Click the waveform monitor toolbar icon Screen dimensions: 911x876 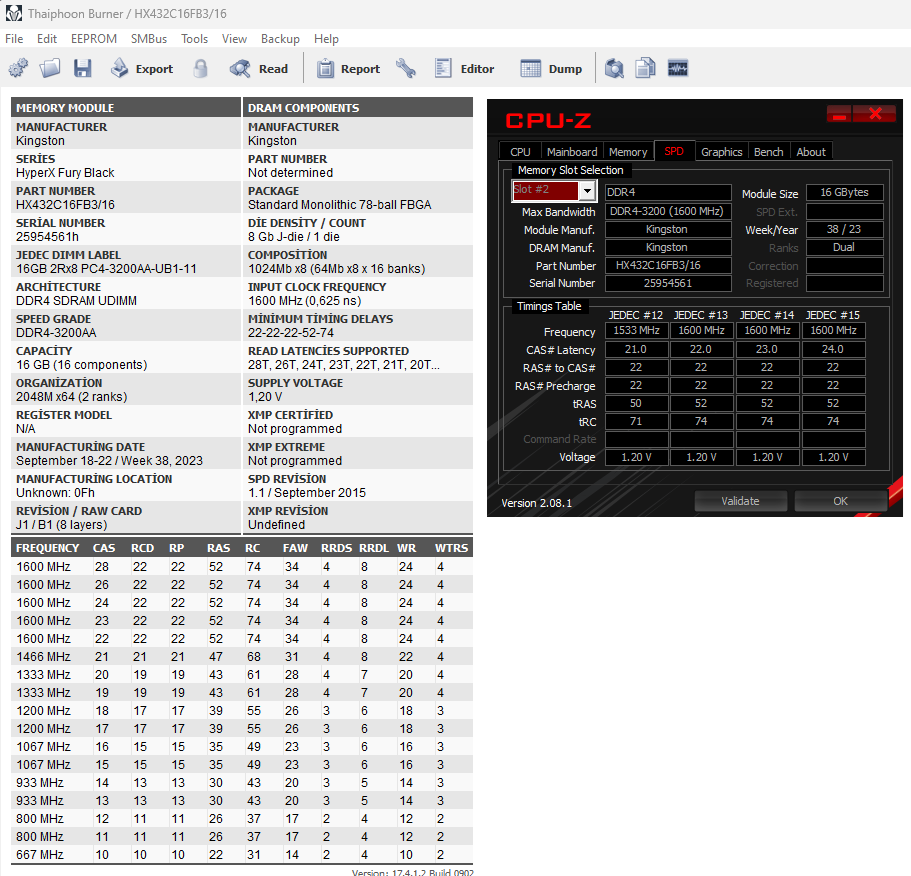pos(677,69)
